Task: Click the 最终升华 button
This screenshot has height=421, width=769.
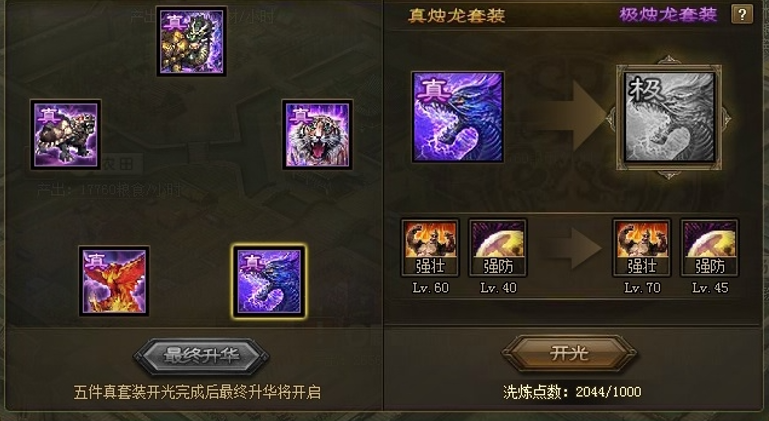Action: 202,356
